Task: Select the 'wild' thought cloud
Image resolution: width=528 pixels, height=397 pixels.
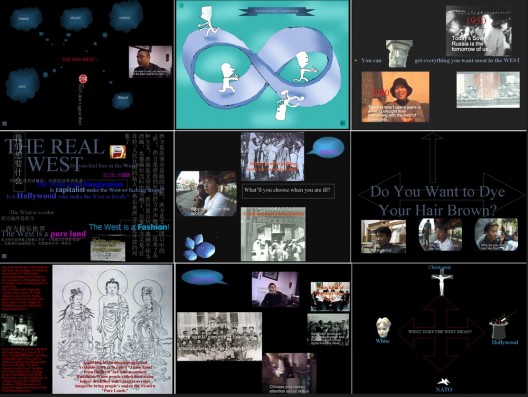Action: (x=22, y=86)
